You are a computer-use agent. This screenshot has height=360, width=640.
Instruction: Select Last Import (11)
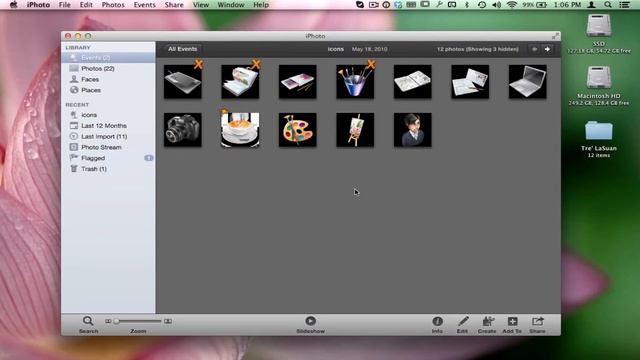click(x=108, y=136)
